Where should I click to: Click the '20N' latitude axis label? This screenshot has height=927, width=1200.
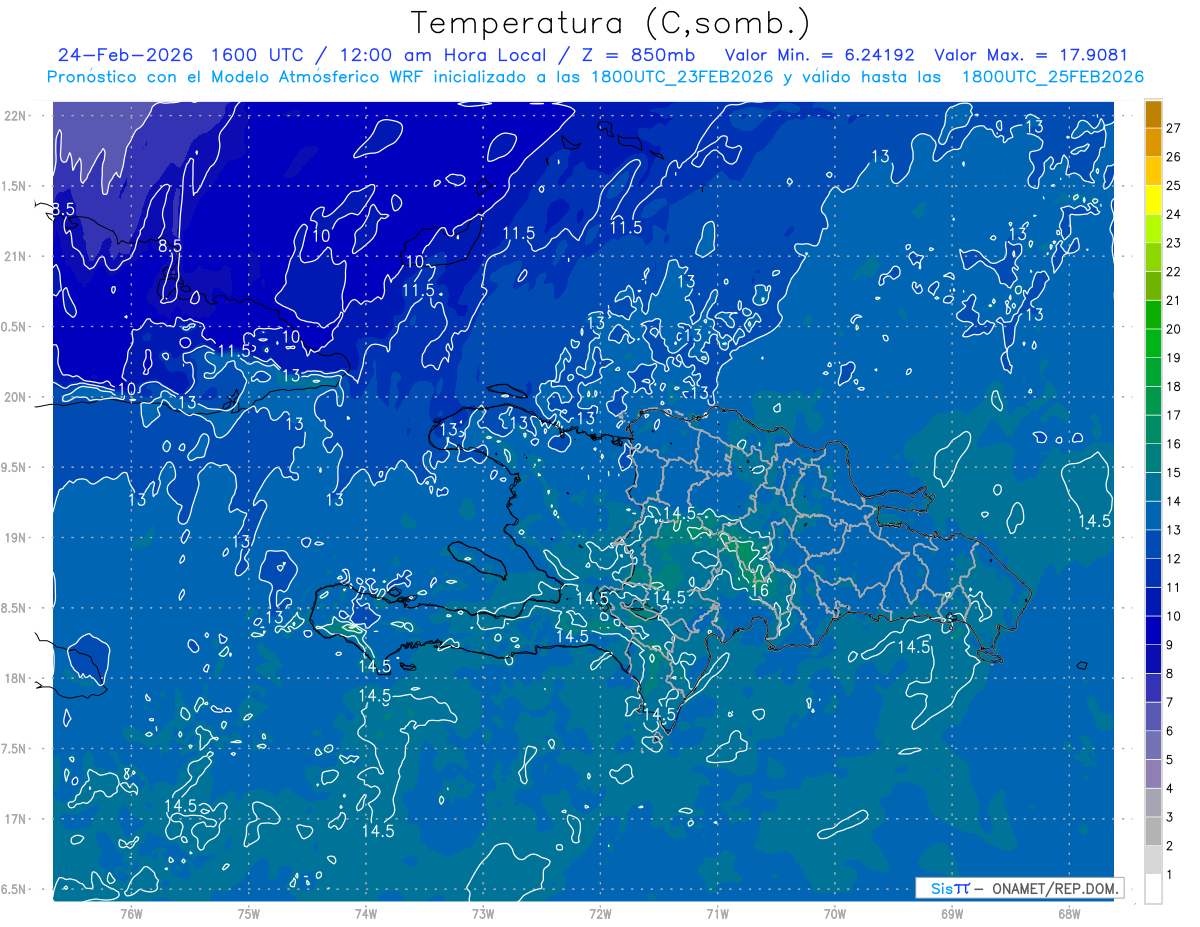pos(15,397)
